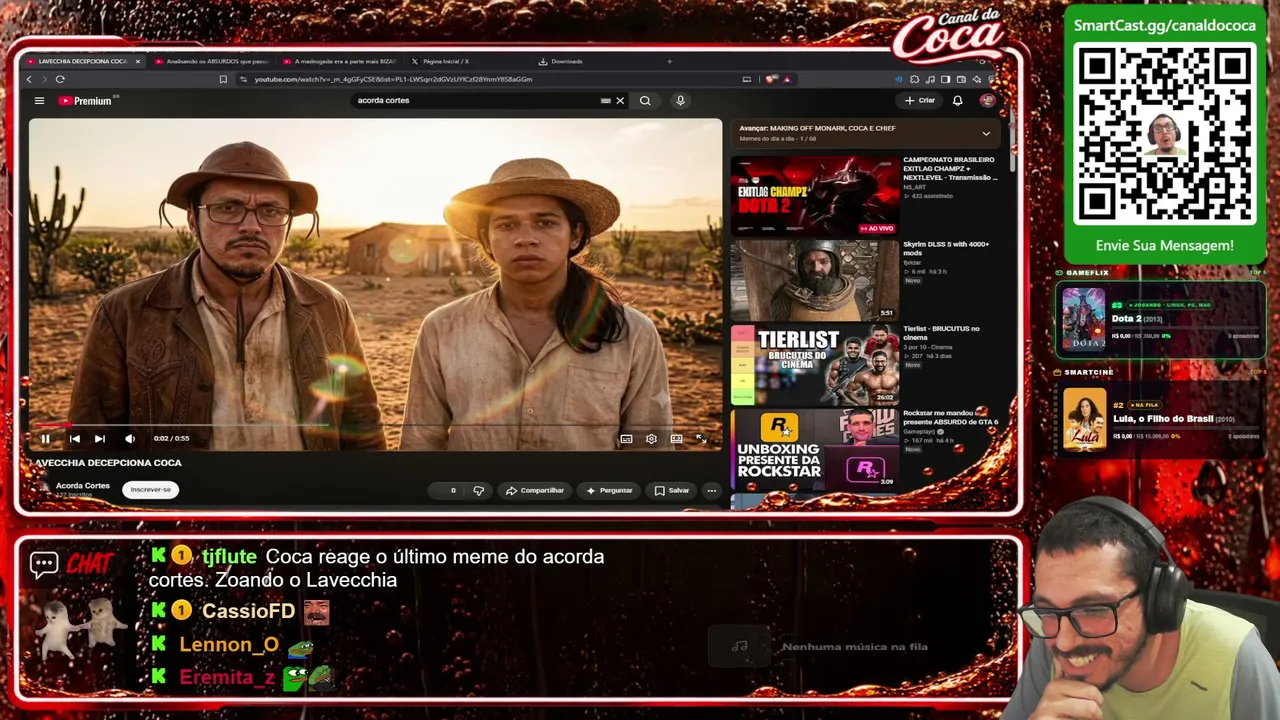Open the account avatar menu

pyautogui.click(x=987, y=100)
